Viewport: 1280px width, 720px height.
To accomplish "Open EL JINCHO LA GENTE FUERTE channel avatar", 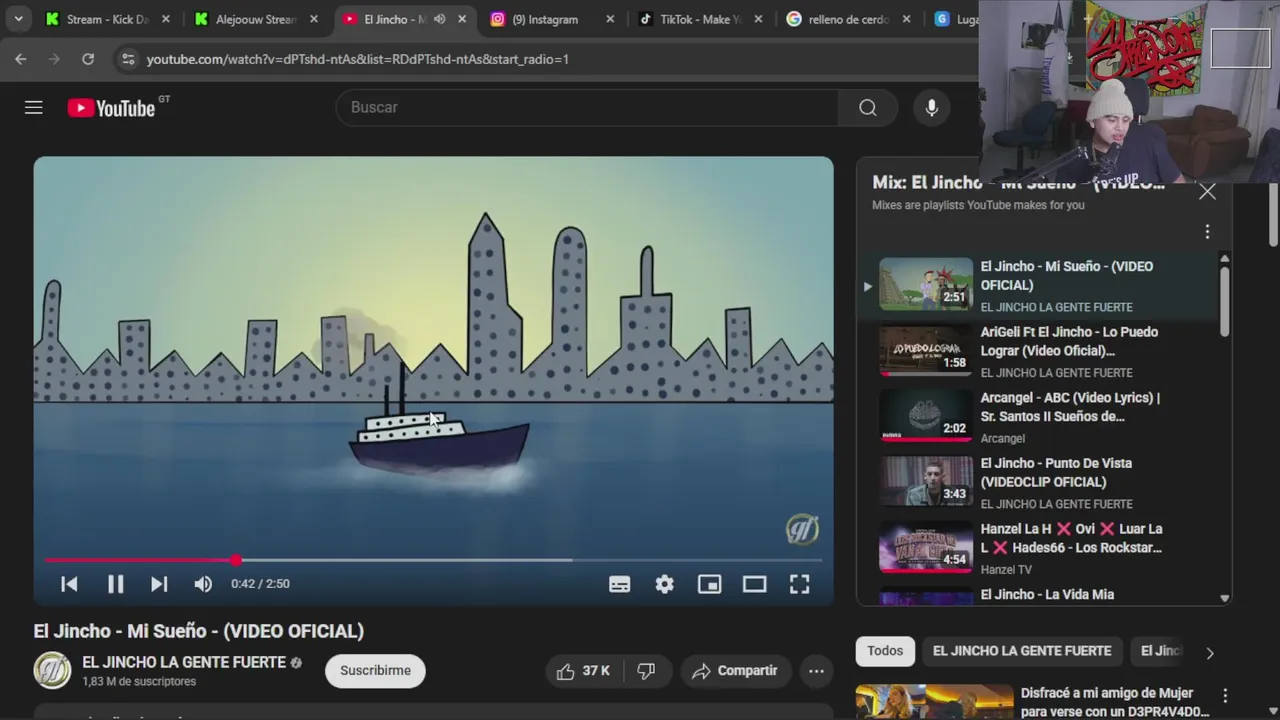I will pyautogui.click(x=52, y=670).
